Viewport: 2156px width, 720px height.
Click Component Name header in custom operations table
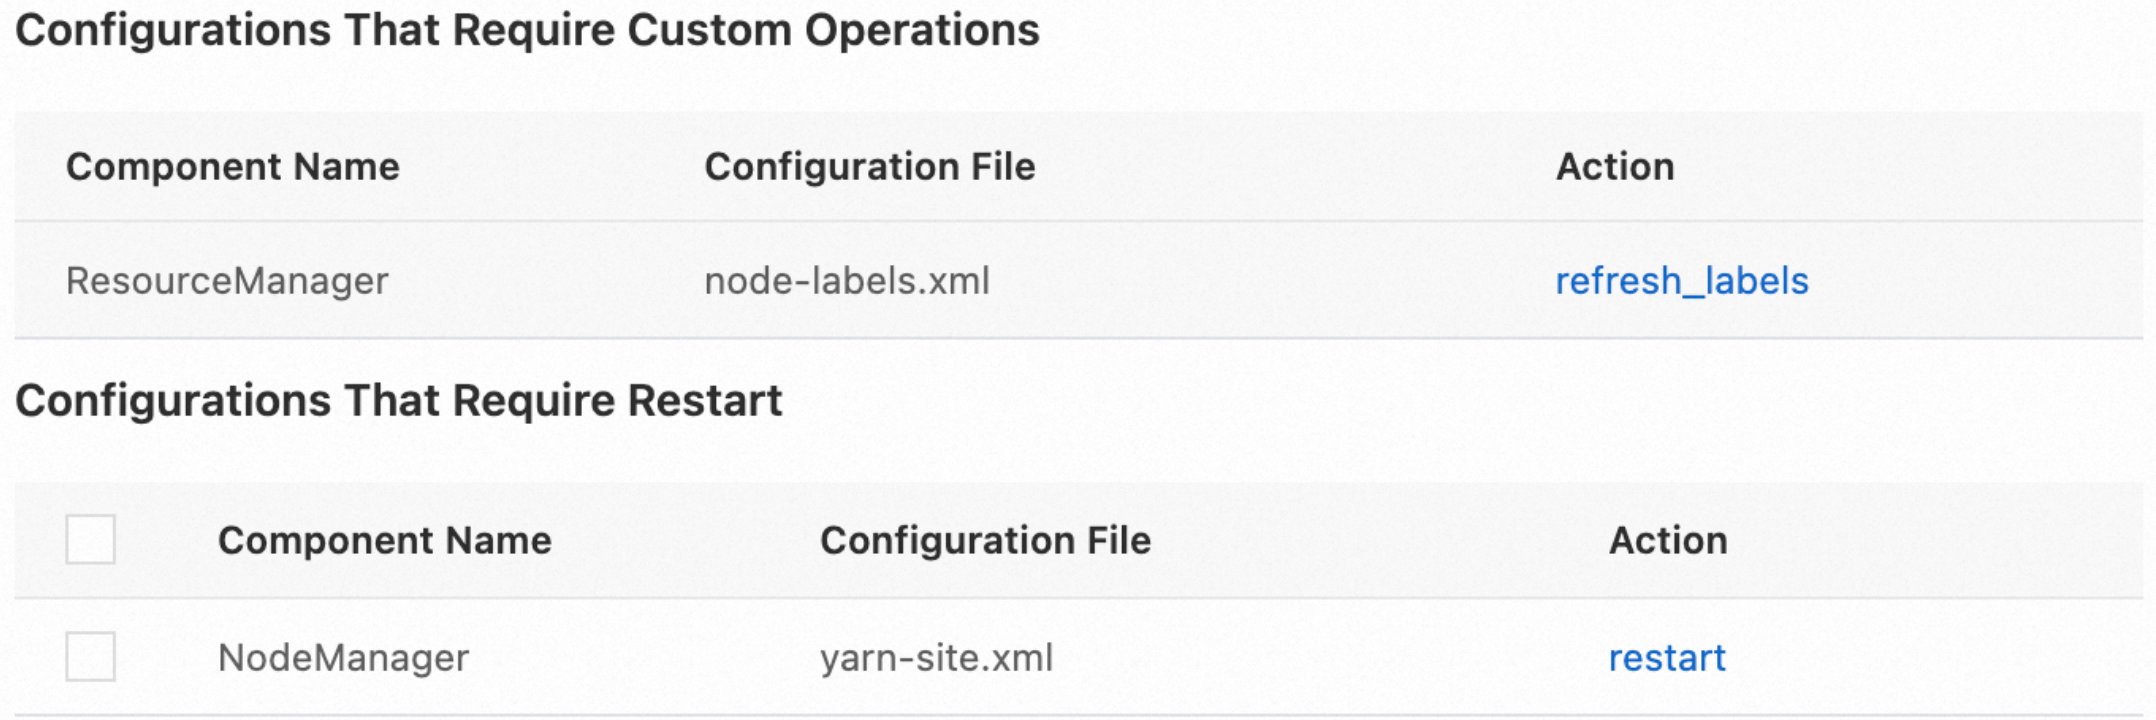233,167
